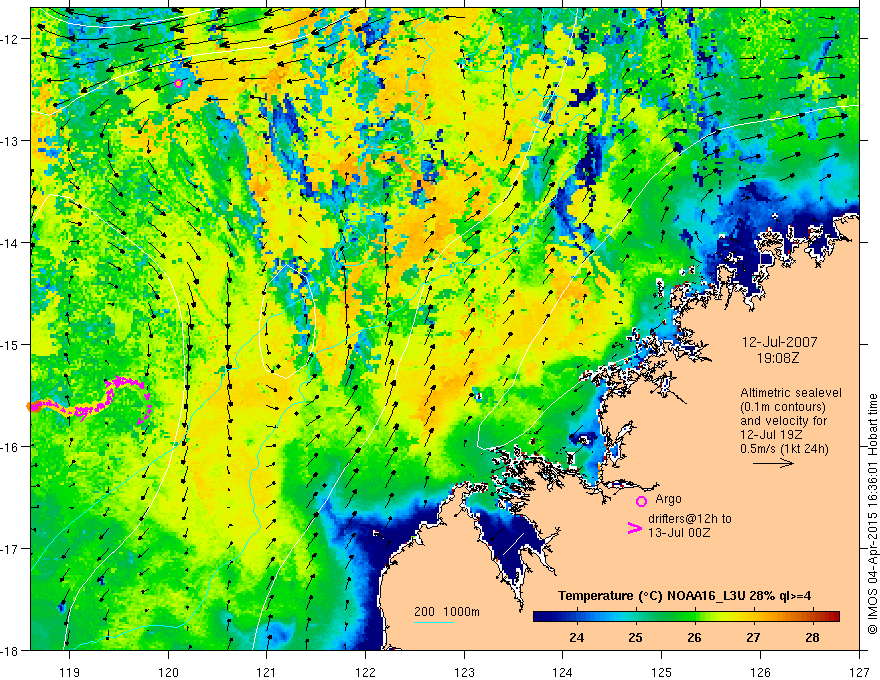This screenshot has width=880, height=680.
Task: Click the latitude axis label '-18'
Action: point(11,650)
